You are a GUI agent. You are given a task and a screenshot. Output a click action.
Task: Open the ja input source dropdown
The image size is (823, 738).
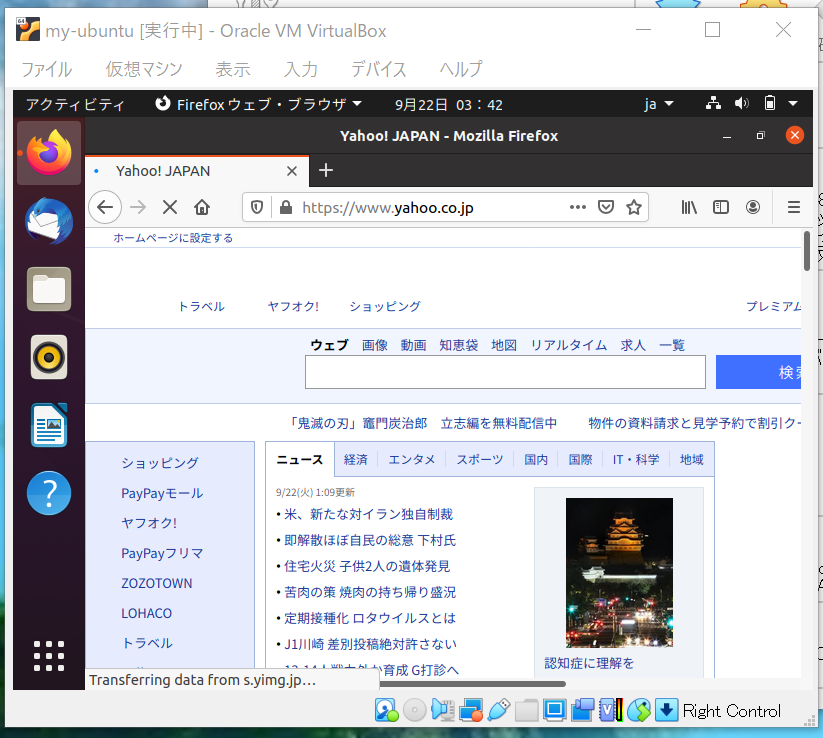(659, 104)
